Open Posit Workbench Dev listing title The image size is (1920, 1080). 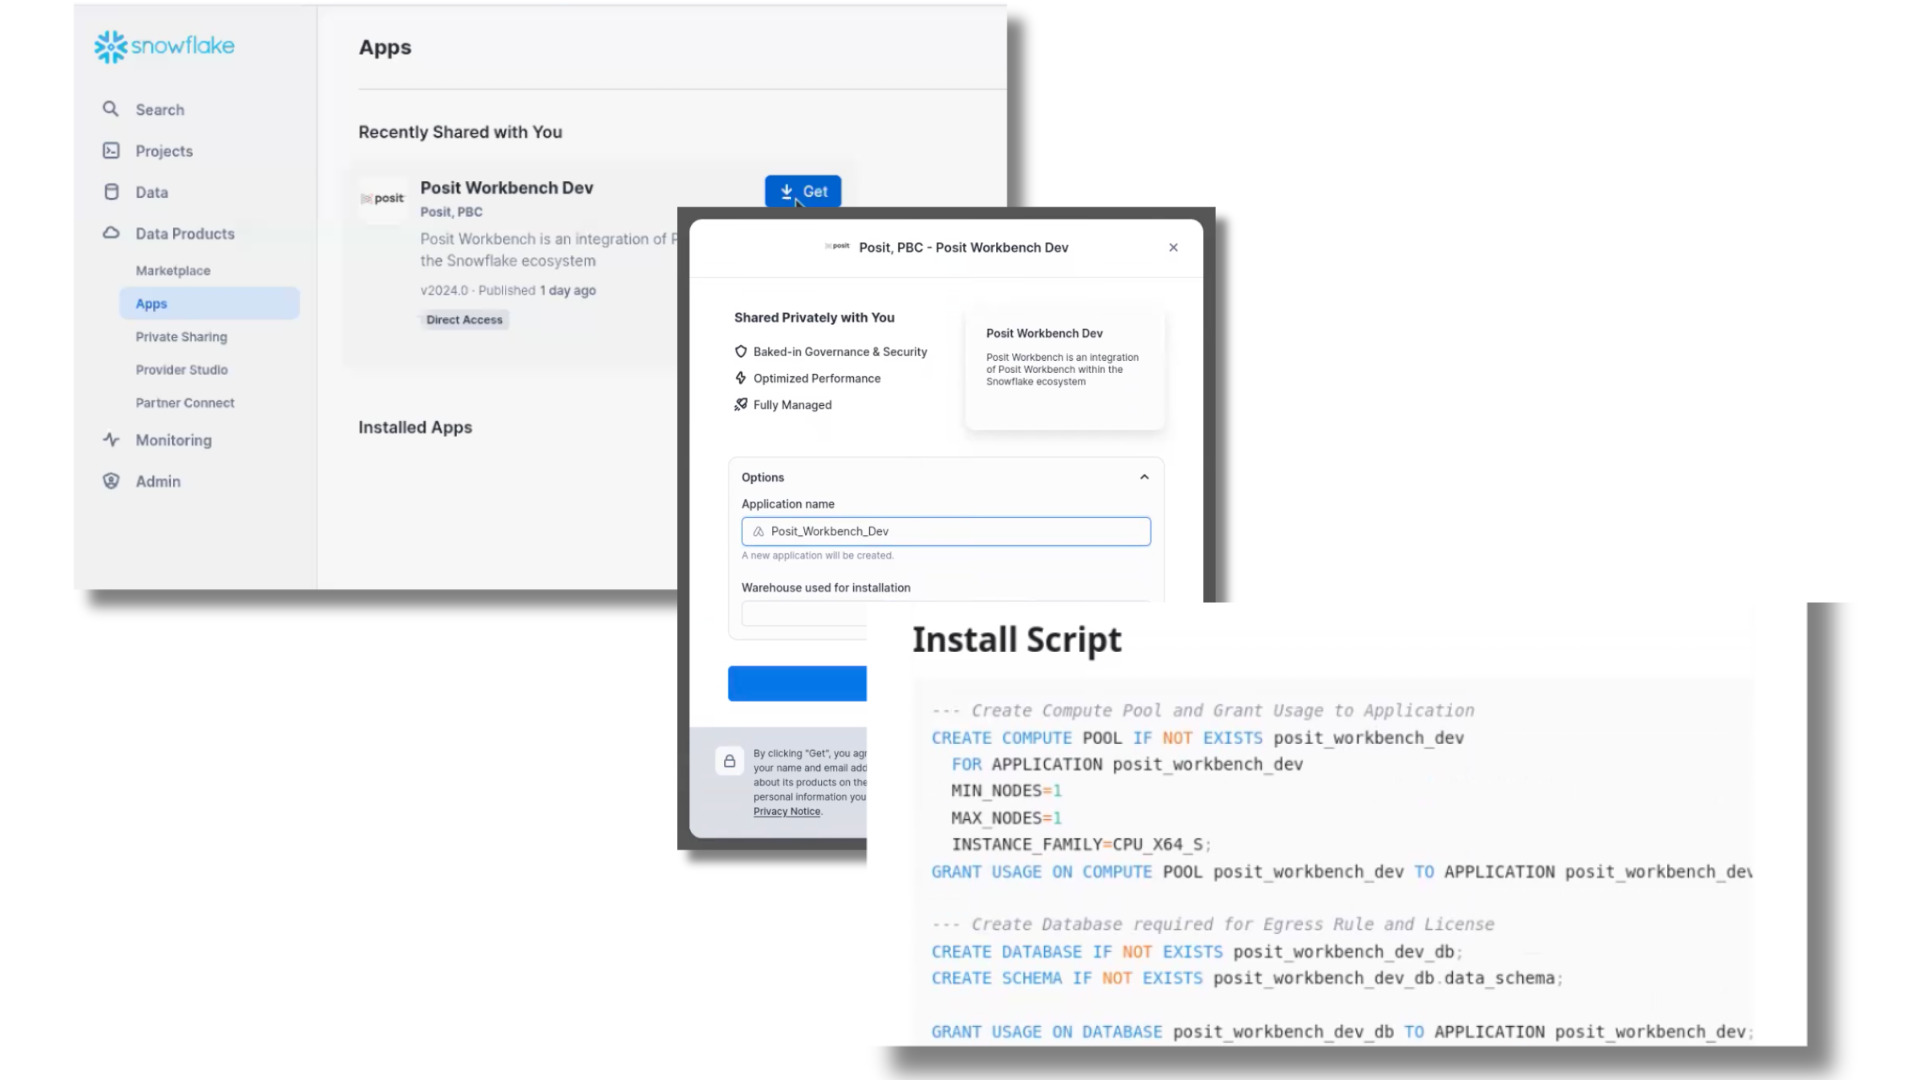pos(507,188)
